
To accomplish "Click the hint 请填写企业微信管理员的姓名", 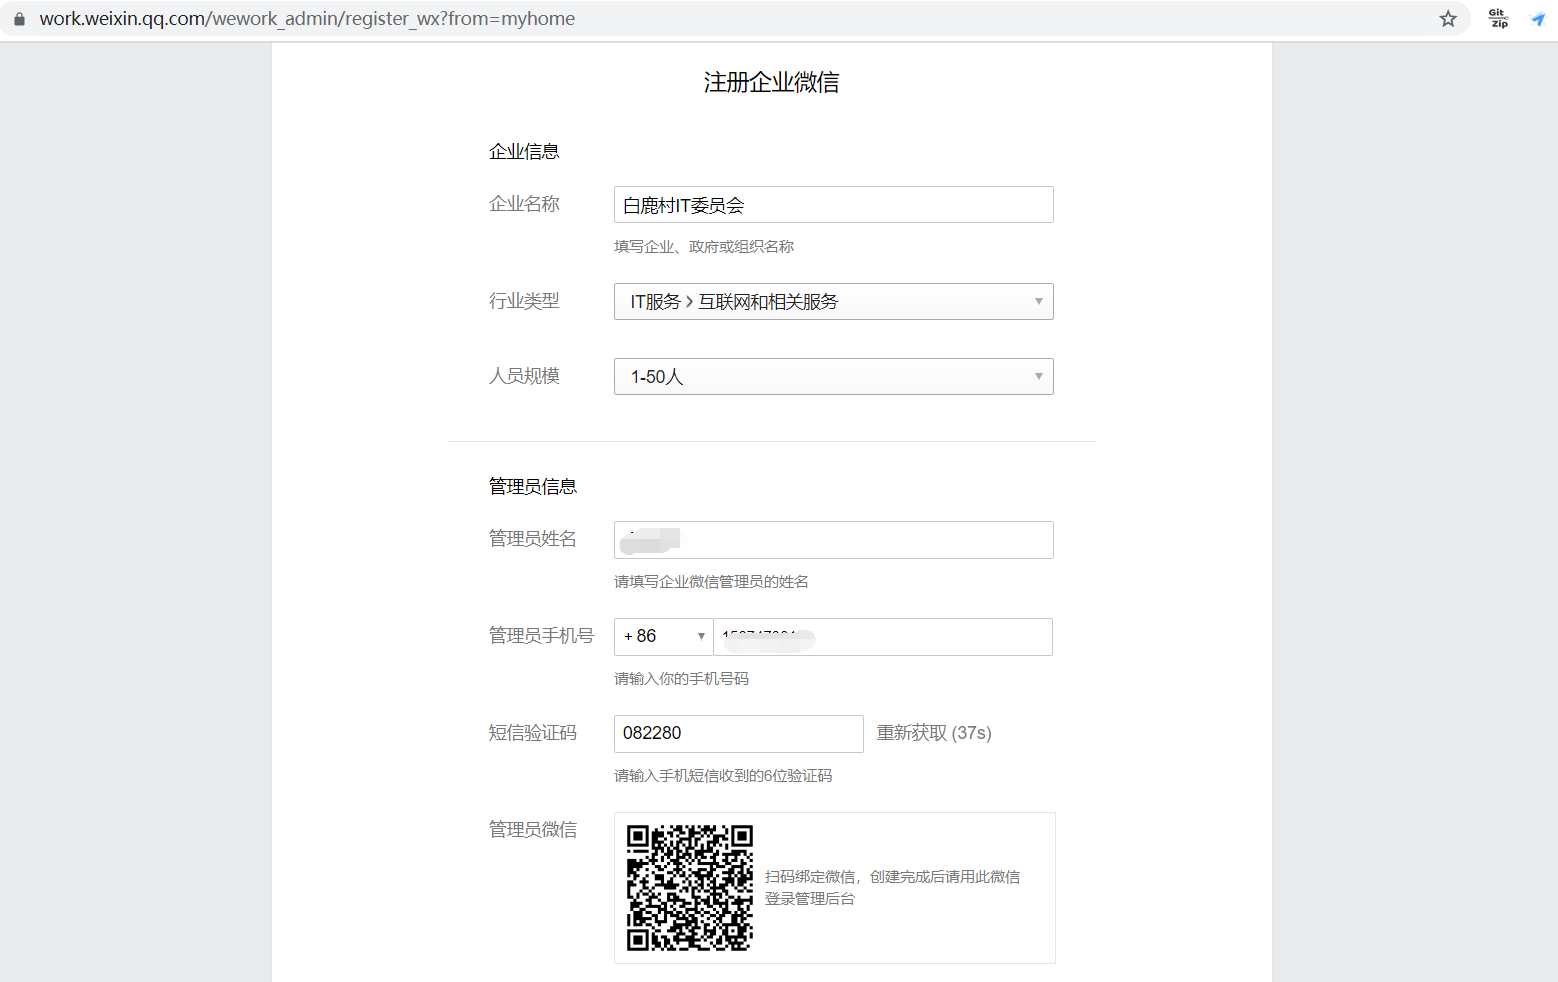I will click(x=712, y=582).
